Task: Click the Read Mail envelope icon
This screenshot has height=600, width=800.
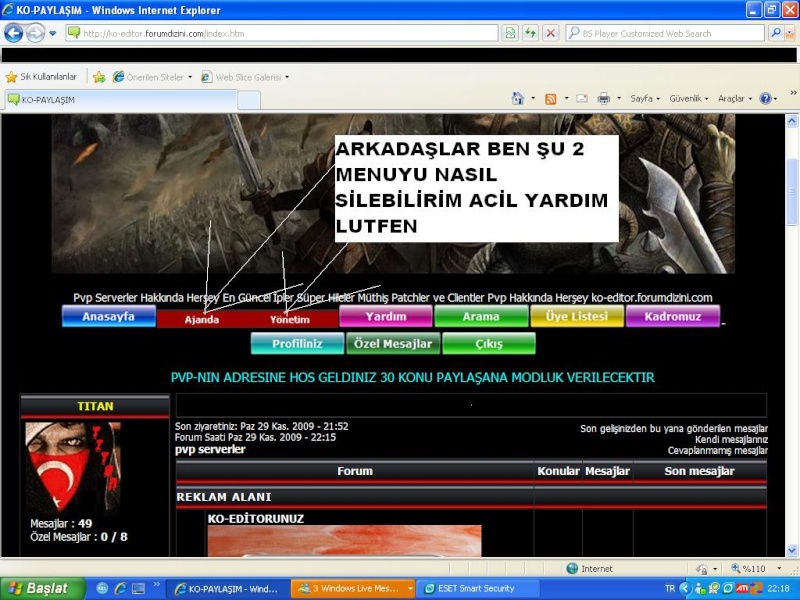Action: tap(582, 98)
